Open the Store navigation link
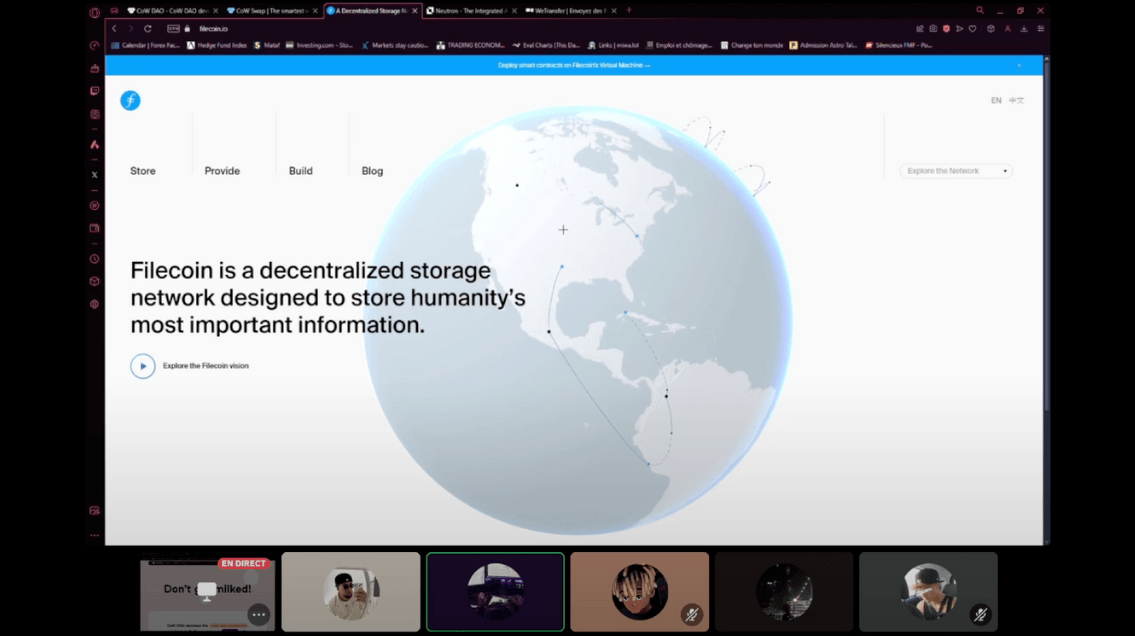 coord(143,171)
